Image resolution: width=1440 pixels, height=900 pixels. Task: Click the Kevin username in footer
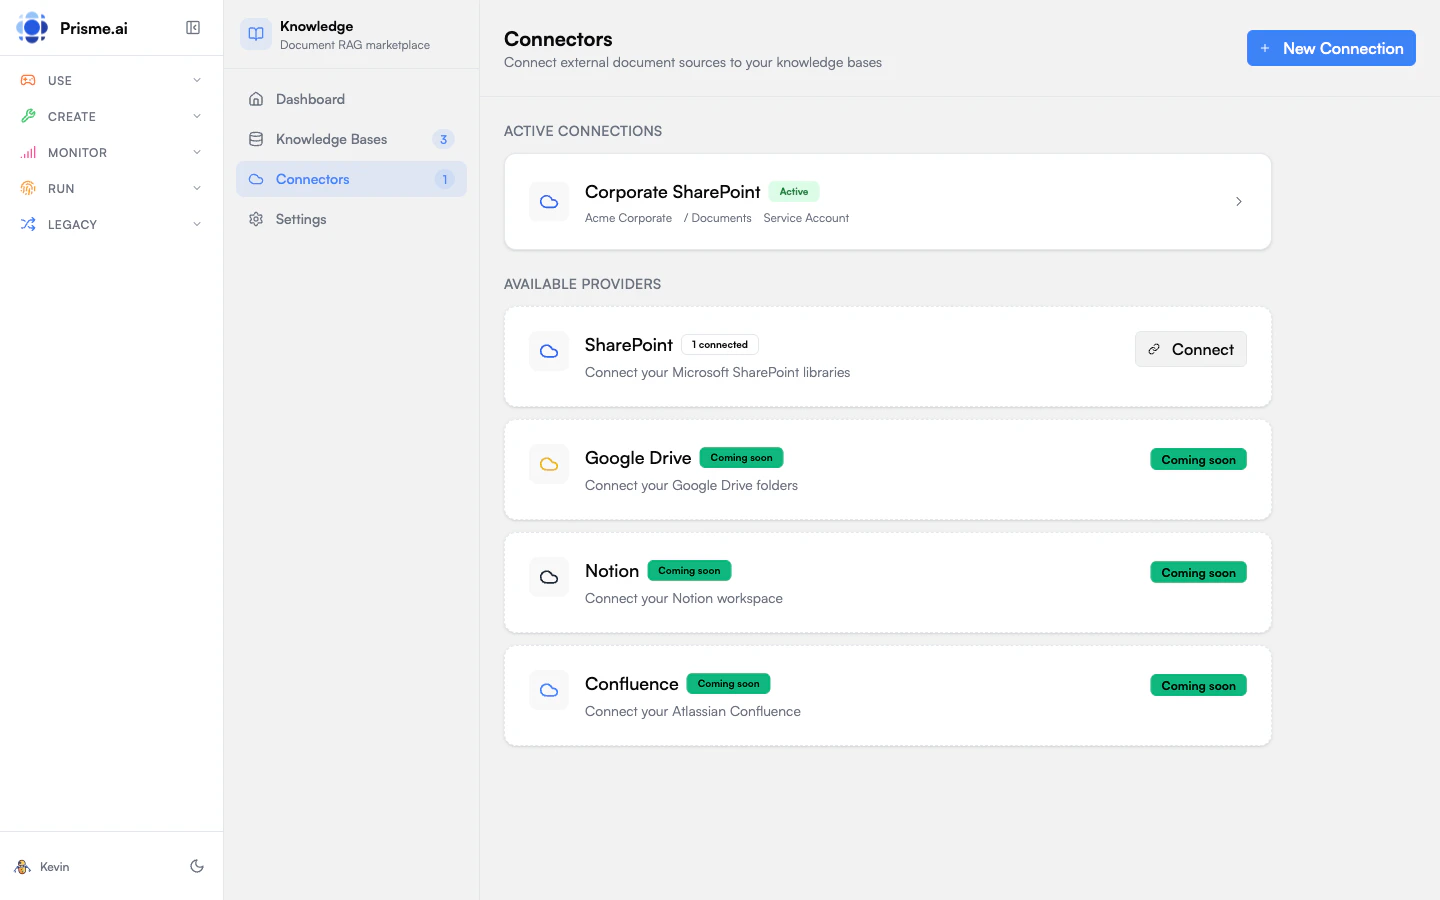tap(55, 867)
